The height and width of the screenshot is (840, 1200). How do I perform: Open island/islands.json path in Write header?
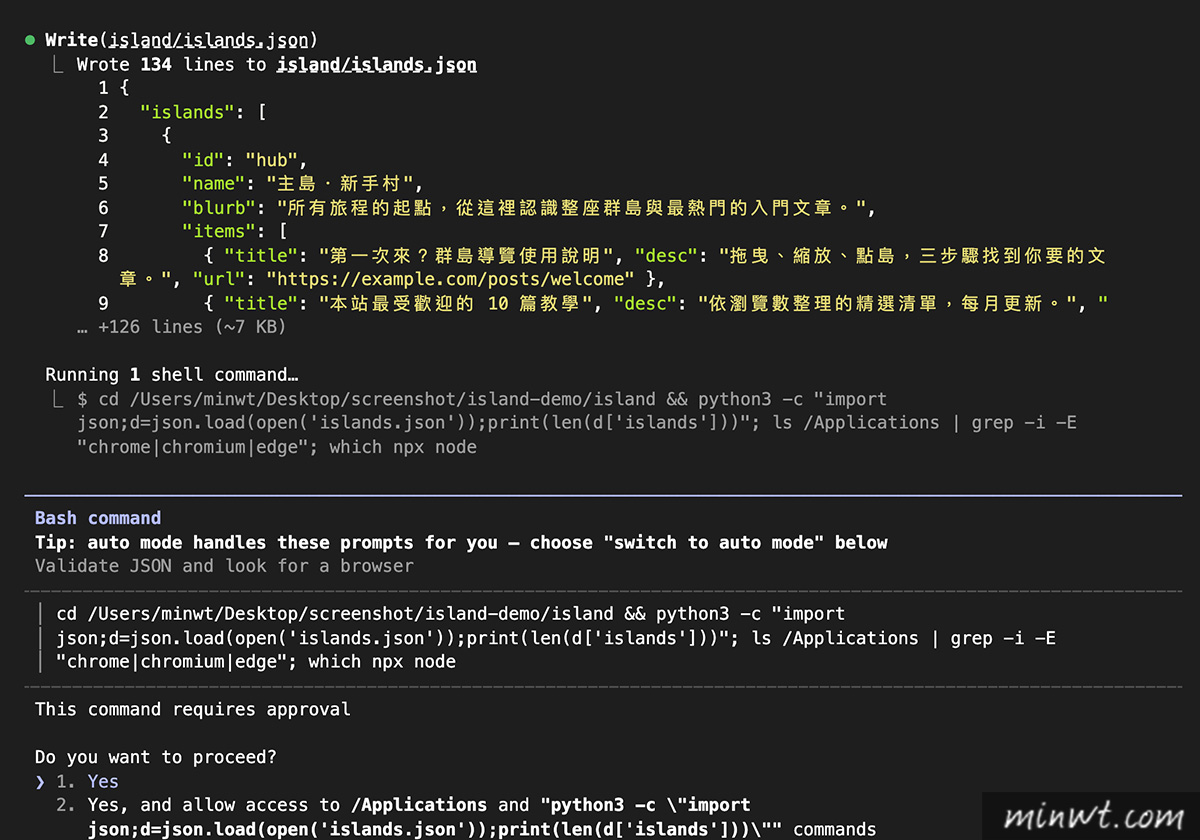point(213,41)
